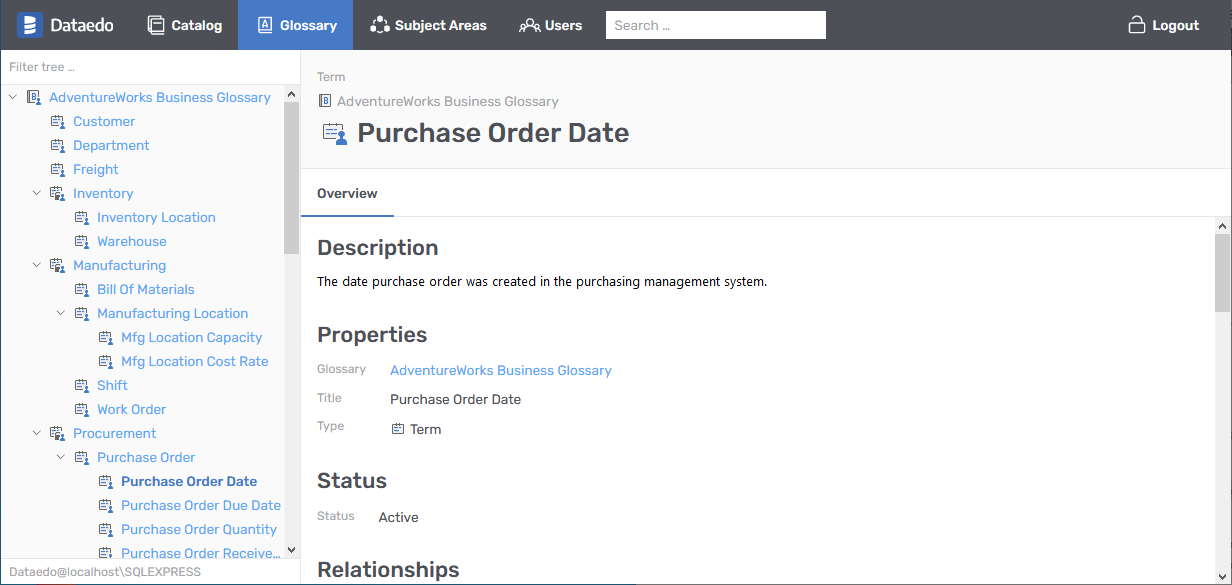
Task: Open AdventureWorks Business Glossary link in Properties
Action: click(x=500, y=370)
